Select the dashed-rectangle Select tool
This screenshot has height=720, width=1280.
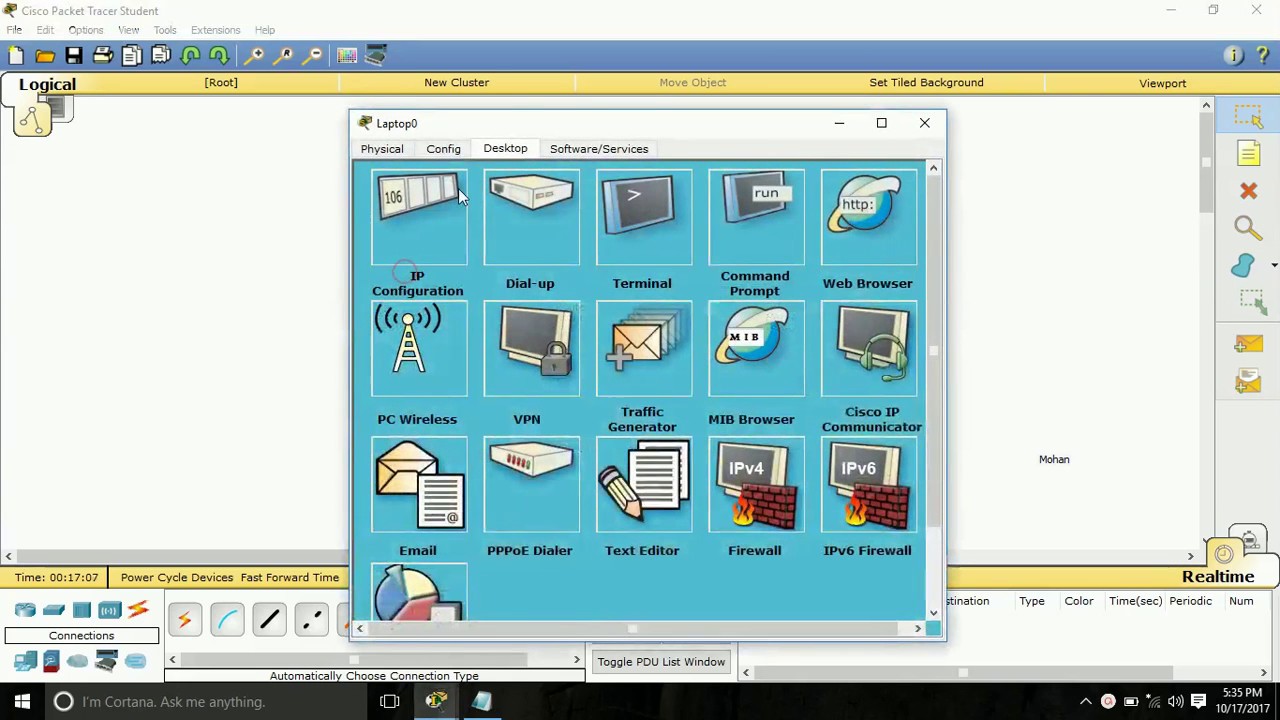click(x=1248, y=116)
